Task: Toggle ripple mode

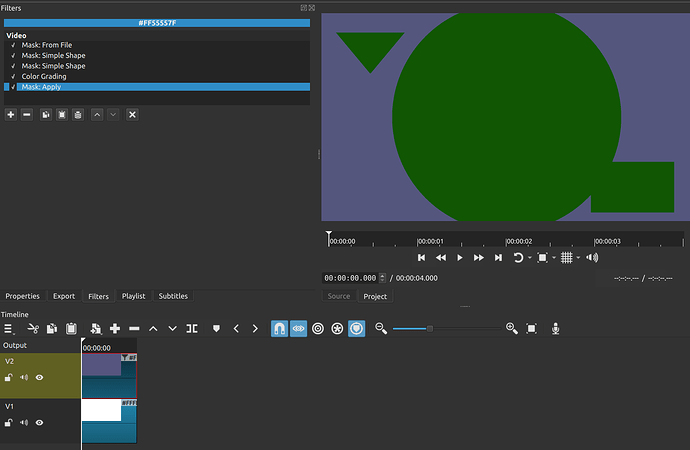Action: (318, 329)
